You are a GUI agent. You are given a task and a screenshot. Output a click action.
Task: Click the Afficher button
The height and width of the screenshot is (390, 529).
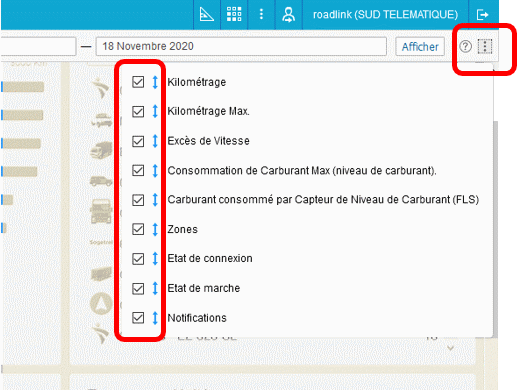(x=420, y=47)
